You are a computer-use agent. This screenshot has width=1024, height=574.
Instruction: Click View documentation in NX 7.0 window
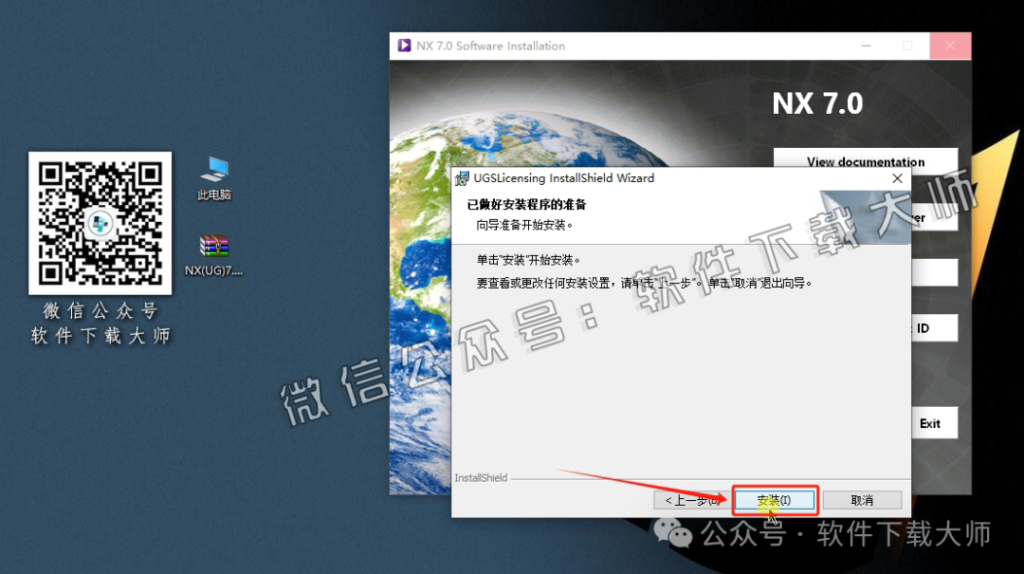coord(865,161)
